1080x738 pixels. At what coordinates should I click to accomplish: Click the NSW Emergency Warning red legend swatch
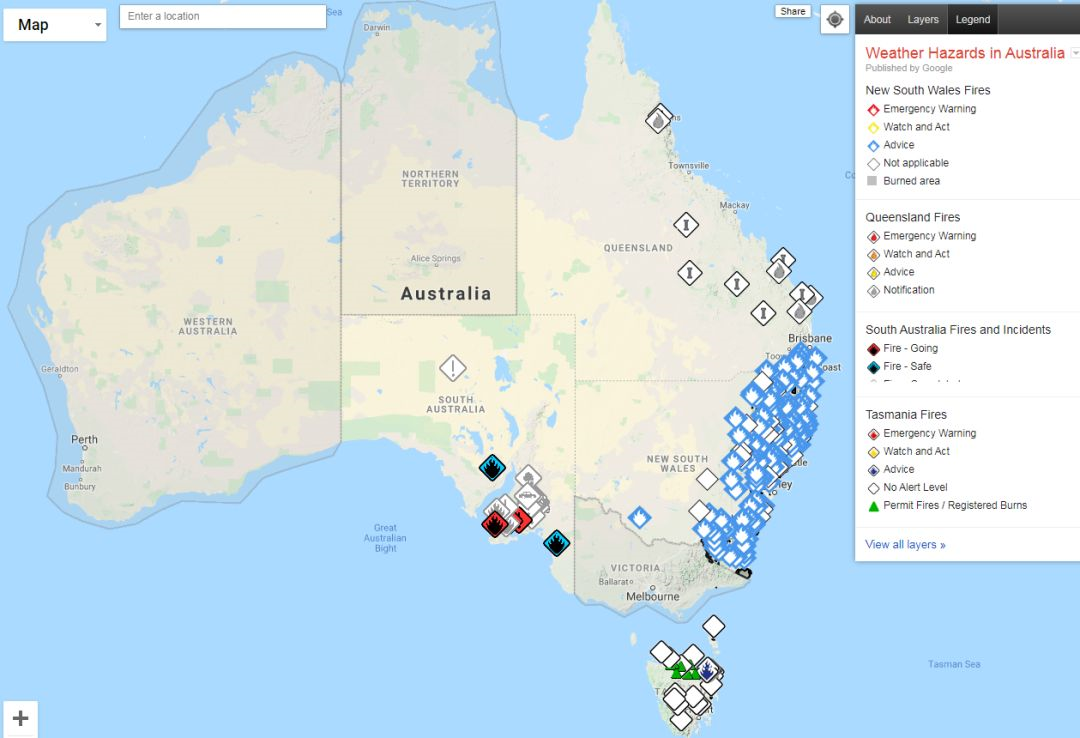873,110
